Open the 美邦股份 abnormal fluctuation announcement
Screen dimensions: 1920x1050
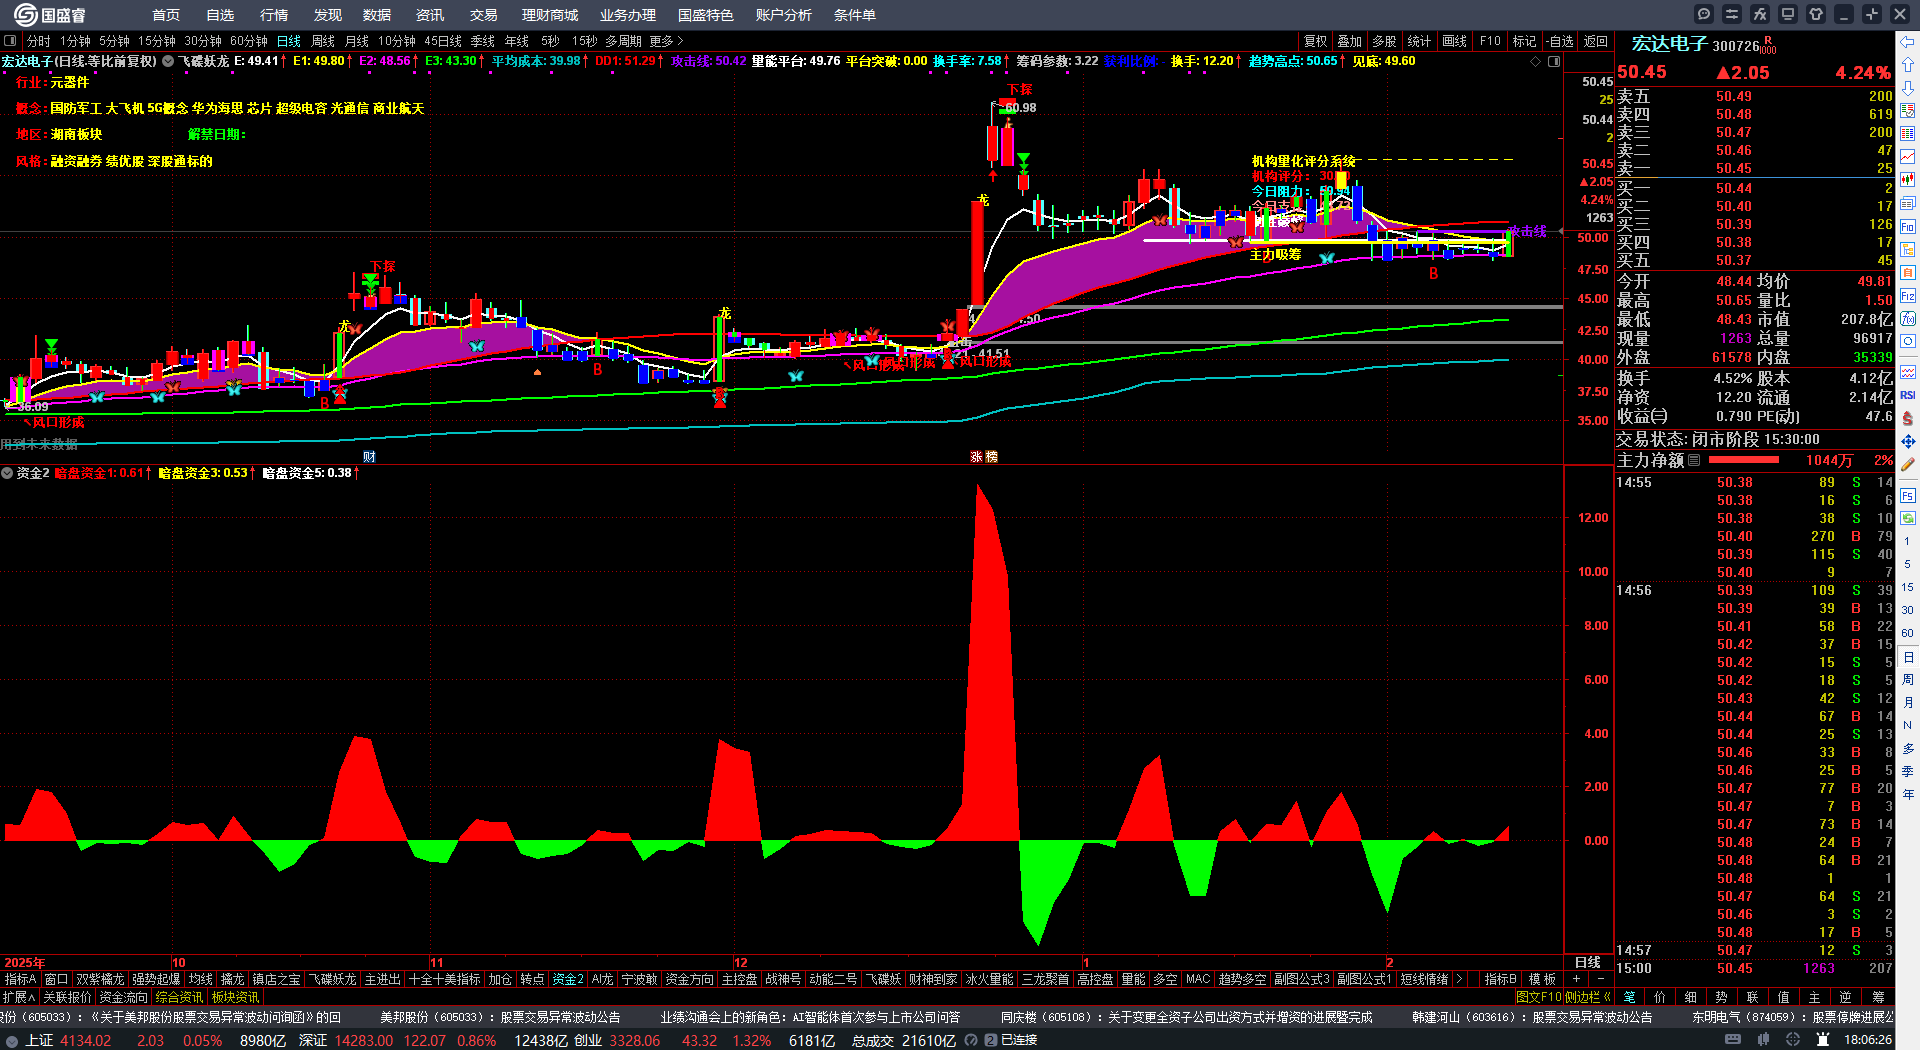point(500,1017)
